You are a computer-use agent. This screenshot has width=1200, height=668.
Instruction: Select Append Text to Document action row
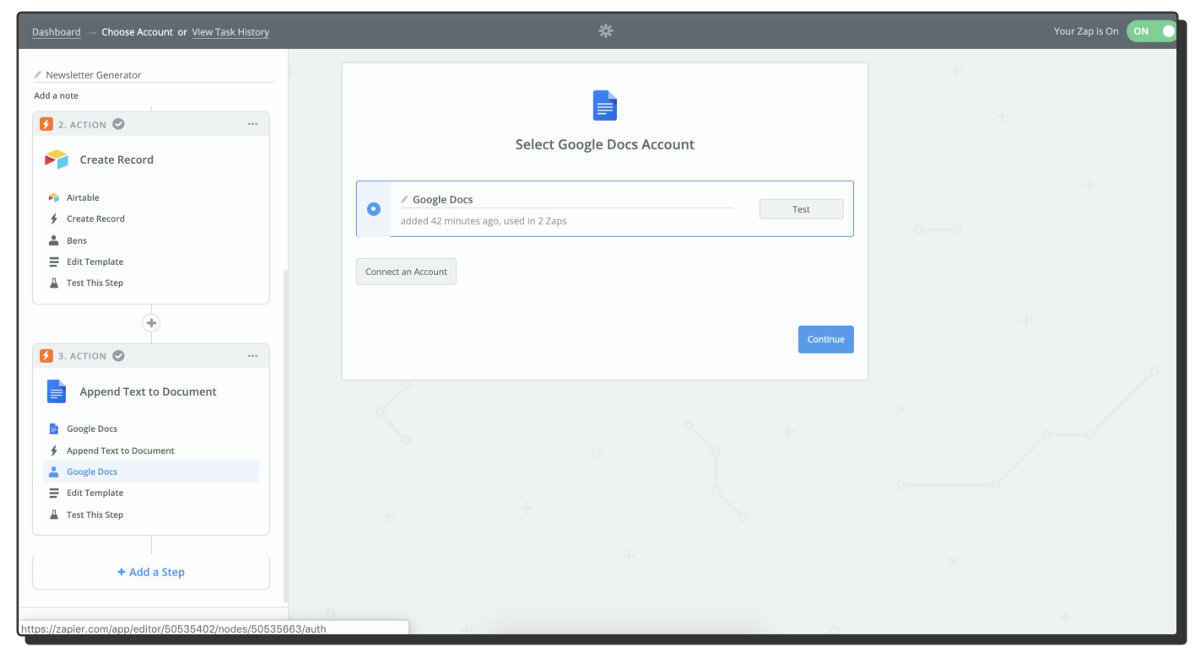pyautogui.click(x=151, y=451)
